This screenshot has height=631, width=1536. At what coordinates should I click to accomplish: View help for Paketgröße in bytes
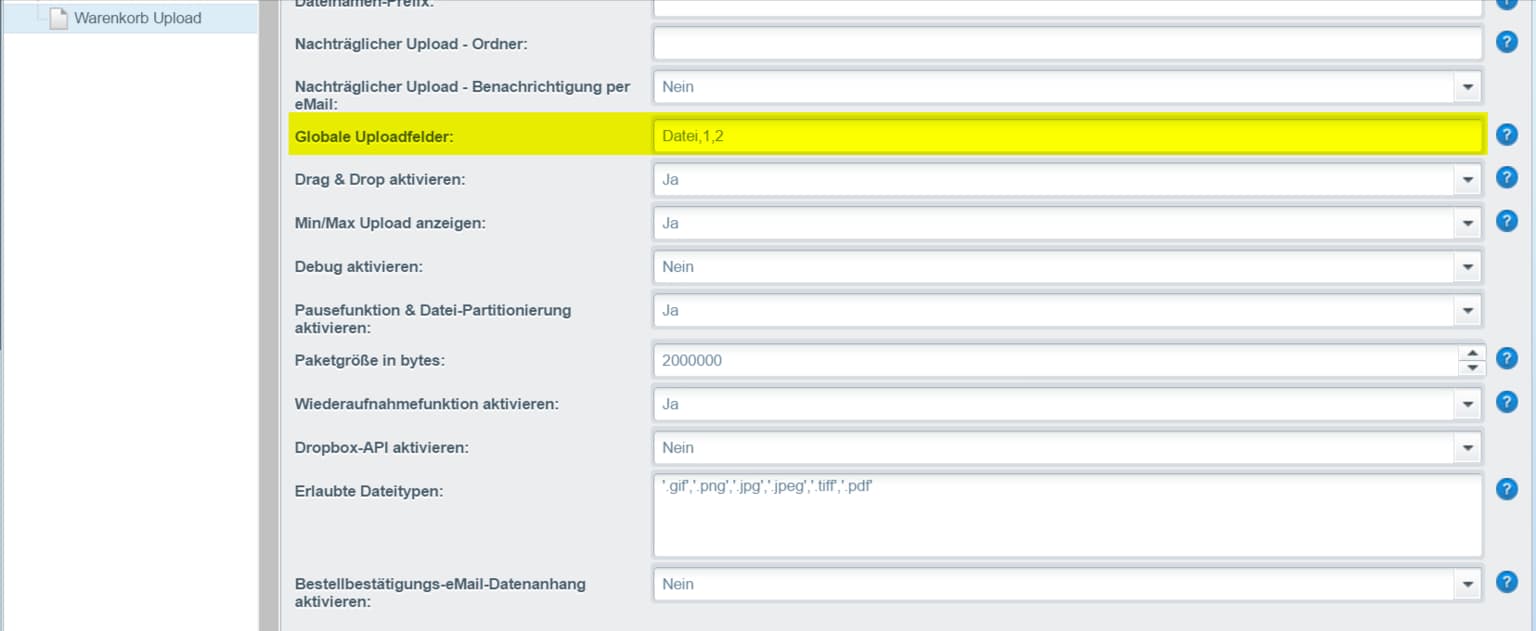pos(1506,358)
